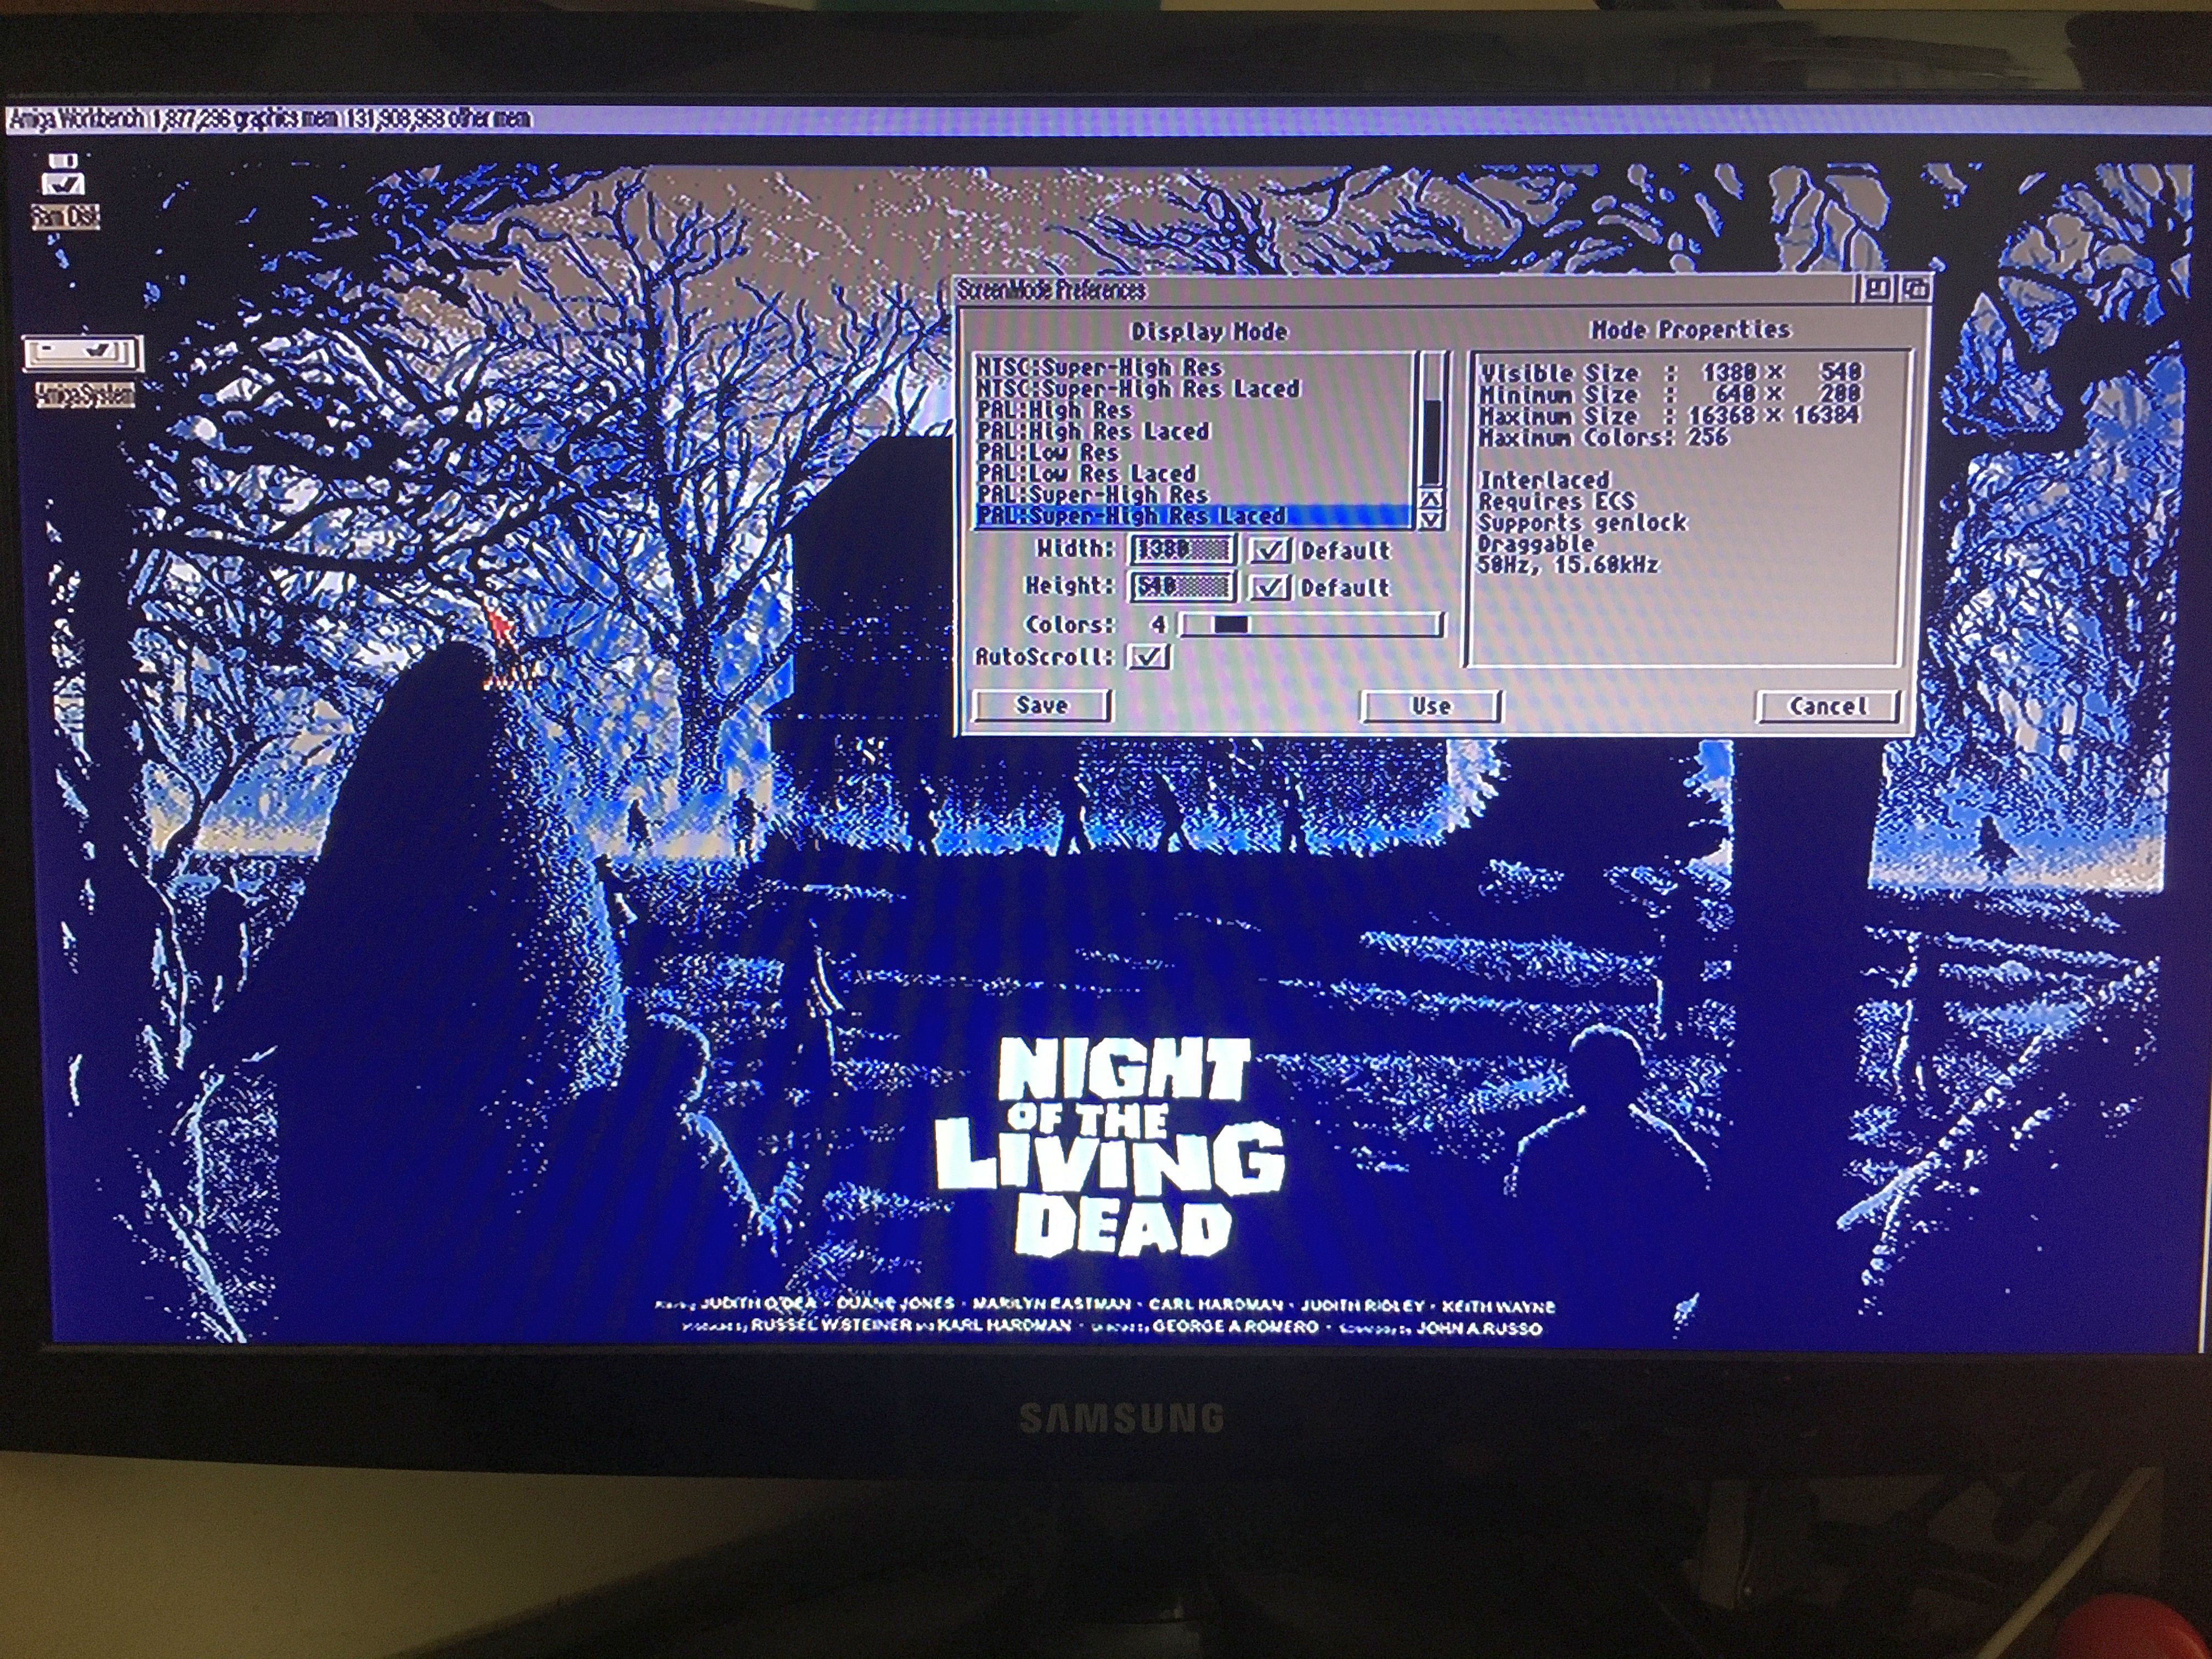Click the Draggable property text
The width and height of the screenshot is (2212, 1659).
(x=1536, y=544)
